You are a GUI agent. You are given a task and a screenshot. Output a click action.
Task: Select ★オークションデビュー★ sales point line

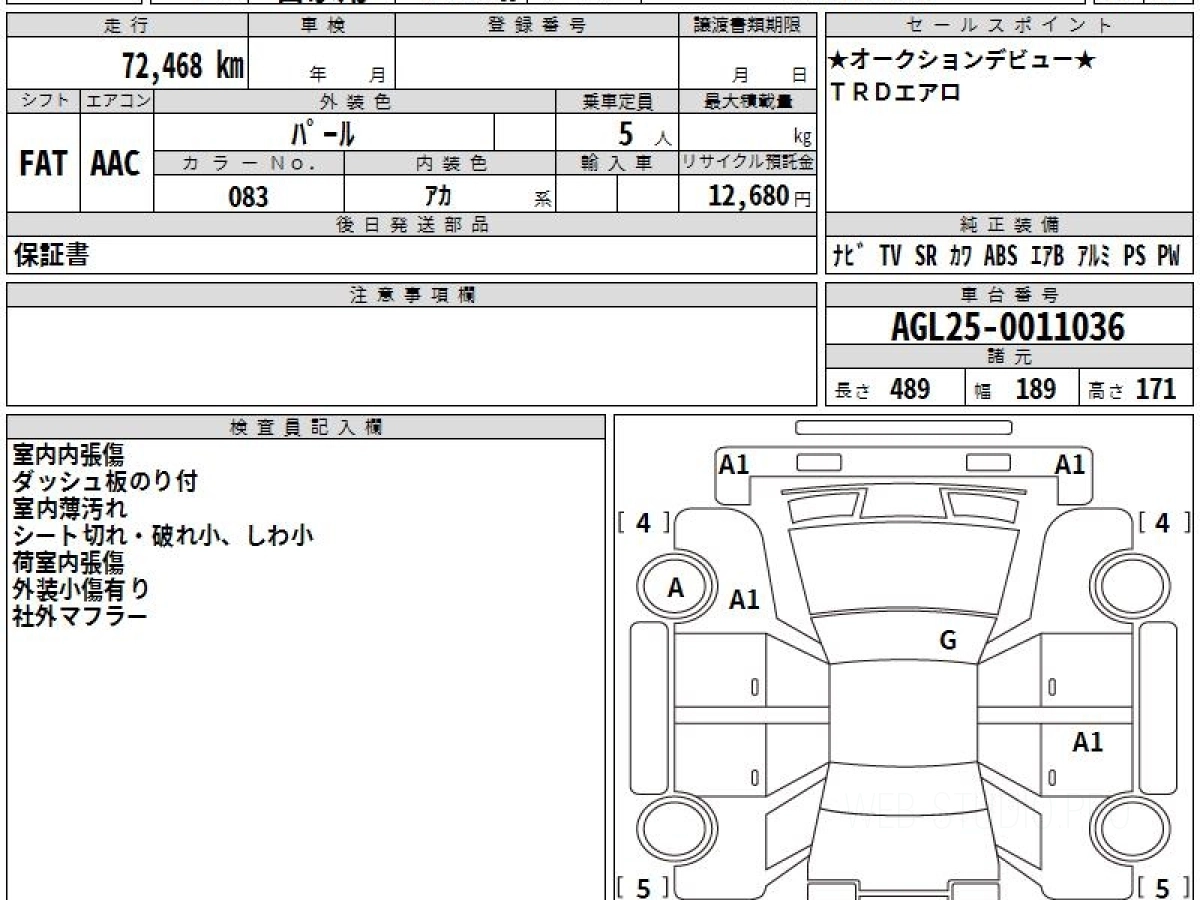963,60
